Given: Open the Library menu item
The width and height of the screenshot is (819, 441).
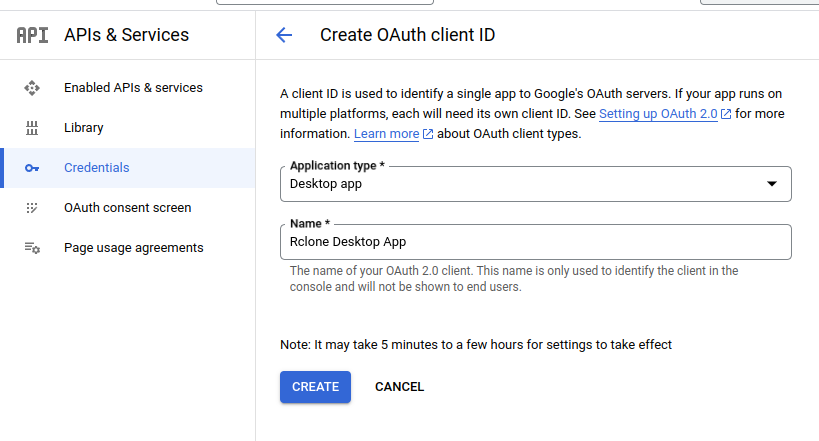Looking at the screenshot, I should (84, 128).
